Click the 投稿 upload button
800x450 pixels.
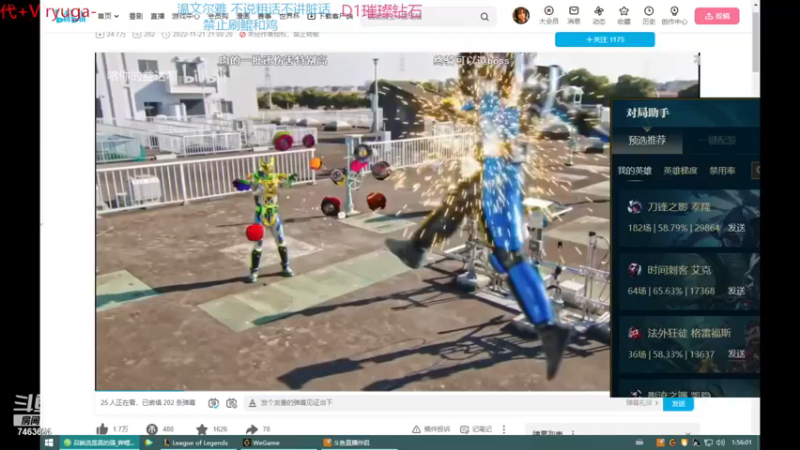coord(717,16)
